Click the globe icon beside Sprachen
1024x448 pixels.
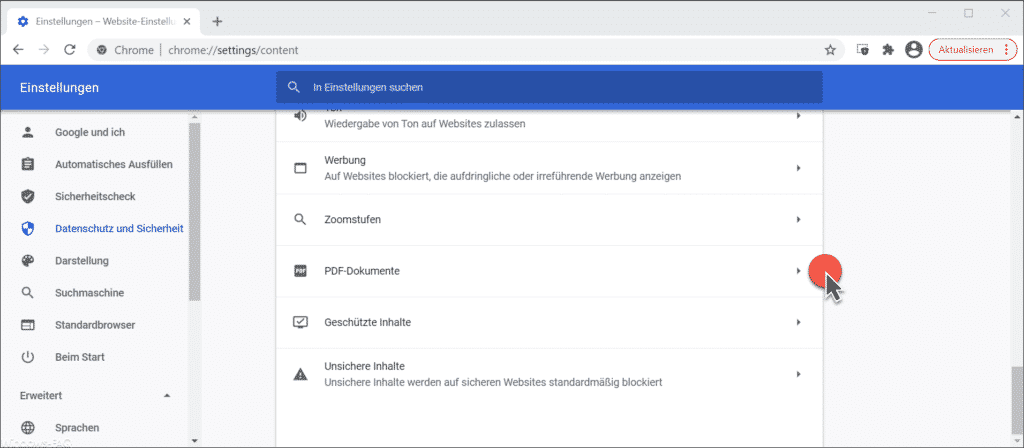[x=27, y=428]
